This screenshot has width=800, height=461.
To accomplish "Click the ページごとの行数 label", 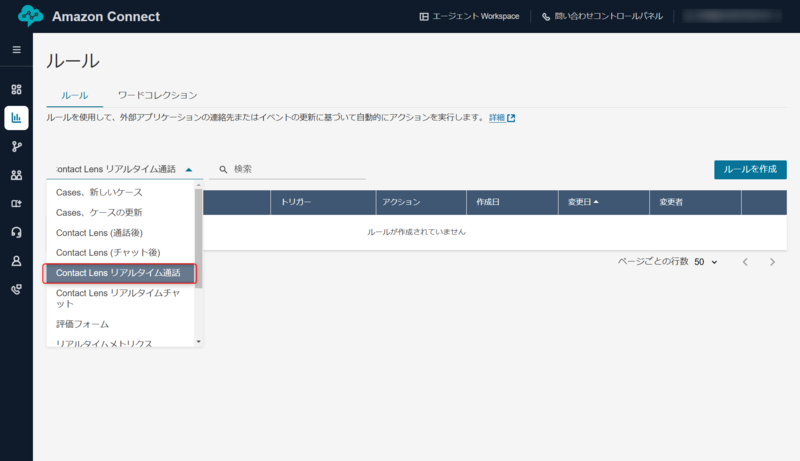I will 653,262.
